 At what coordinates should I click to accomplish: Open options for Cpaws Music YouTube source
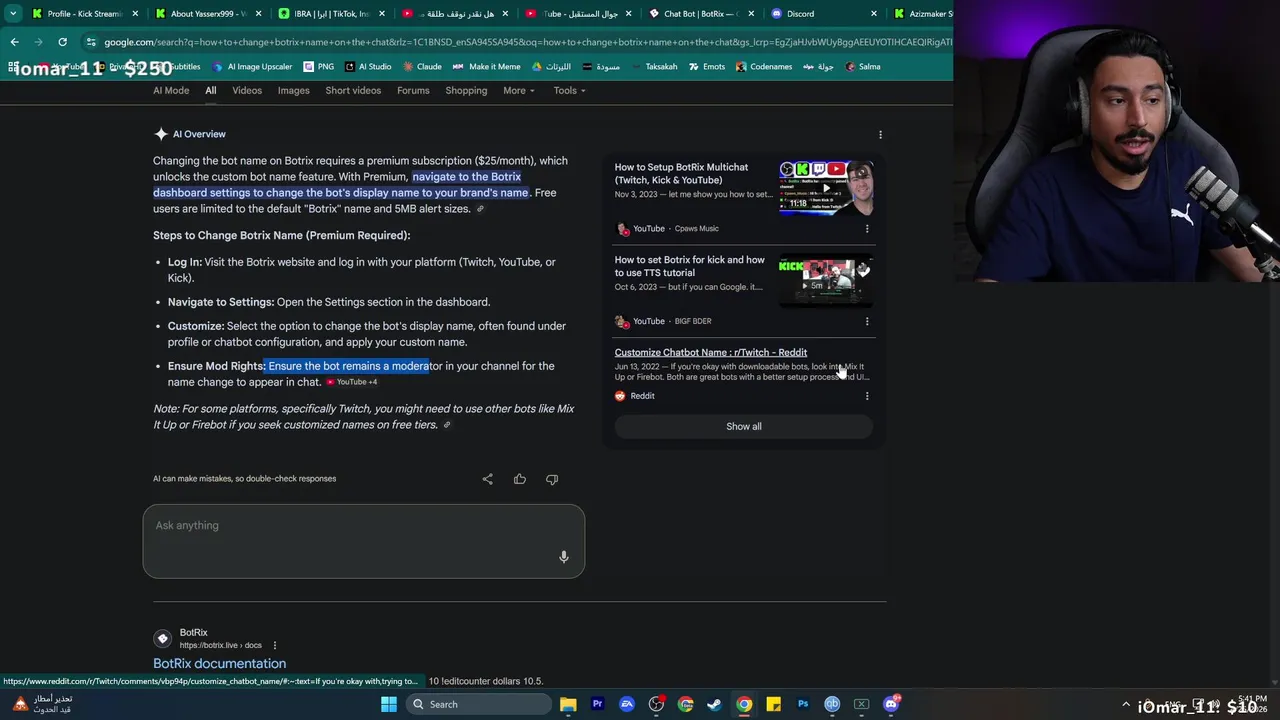click(867, 228)
